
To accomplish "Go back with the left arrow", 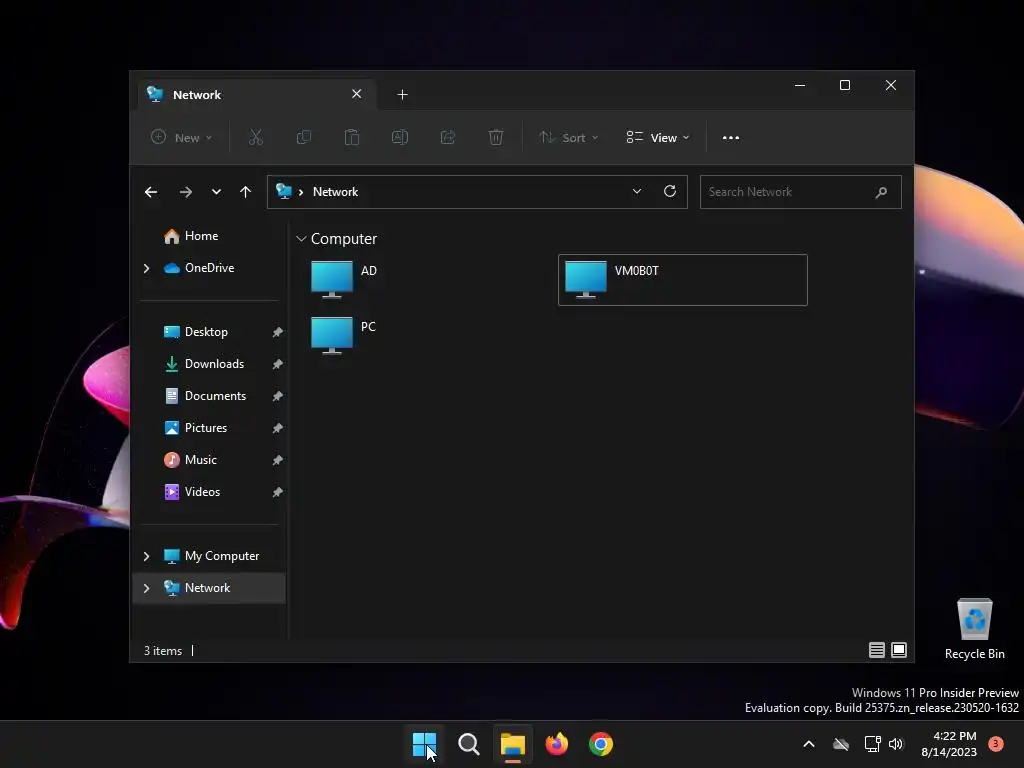I will 151,192.
